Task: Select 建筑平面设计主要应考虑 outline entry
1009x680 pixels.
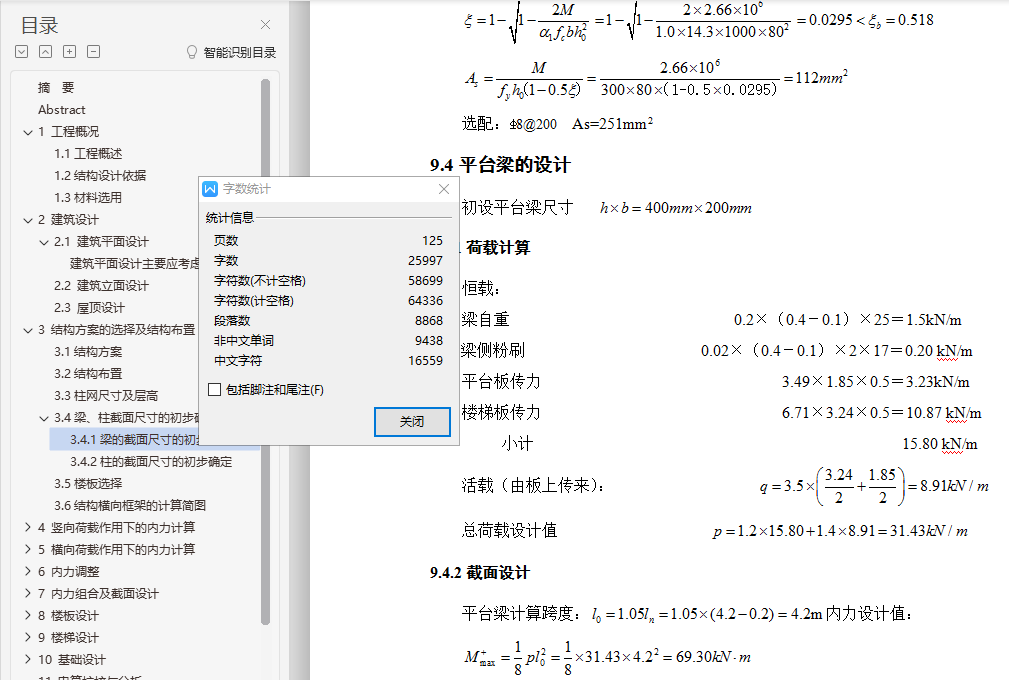Action: tap(134, 263)
